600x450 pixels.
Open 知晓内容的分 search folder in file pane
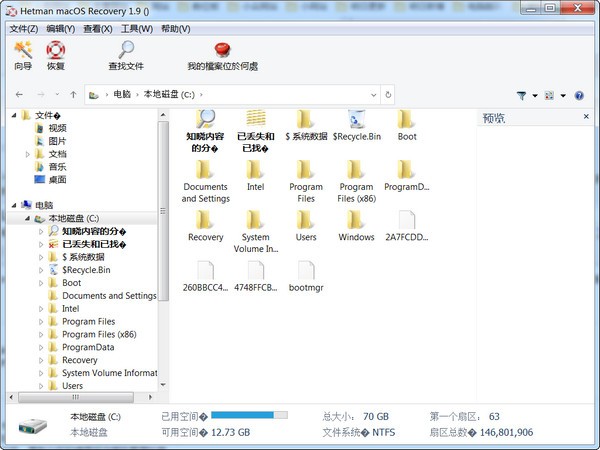click(205, 131)
